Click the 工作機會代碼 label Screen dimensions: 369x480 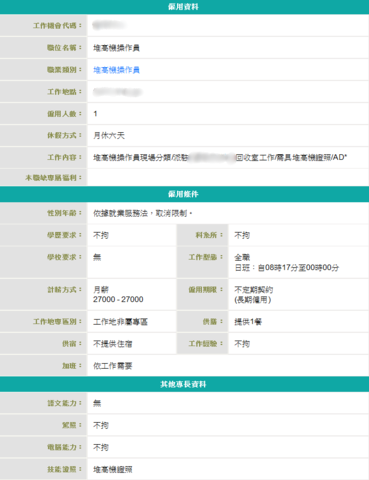pyautogui.click(x=57, y=26)
